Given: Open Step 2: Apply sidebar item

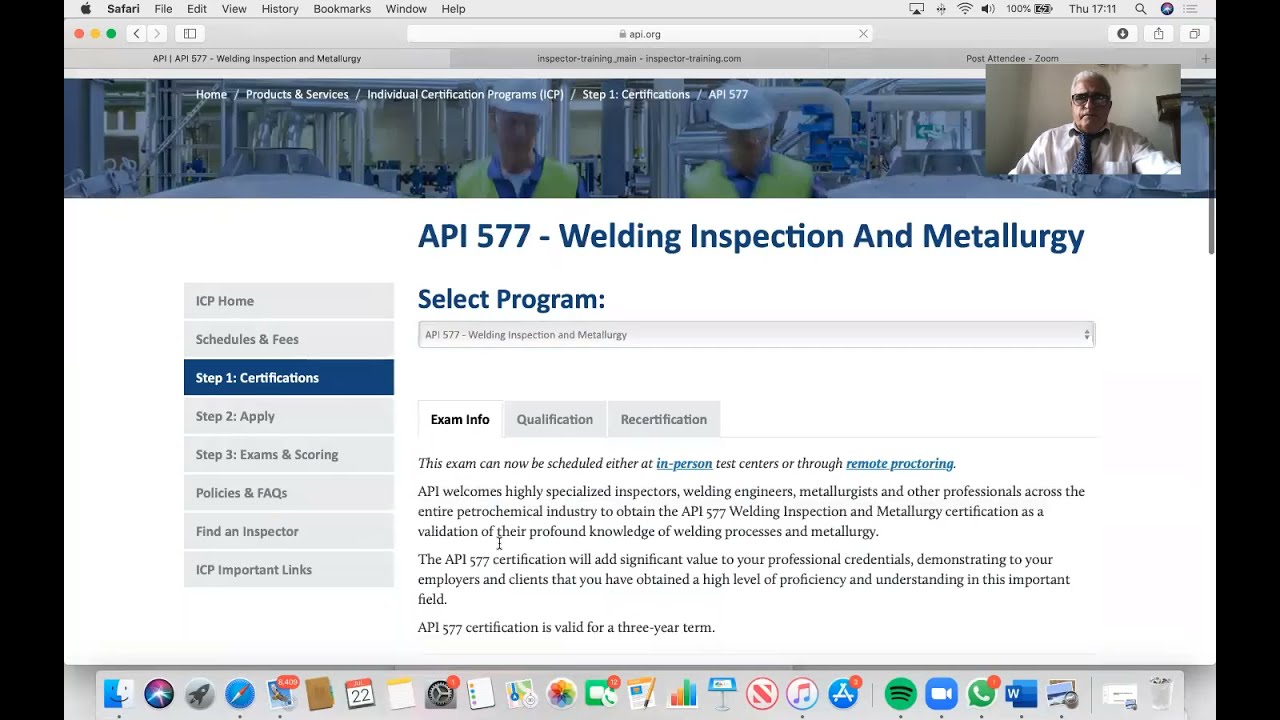Looking at the screenshot, I should click(289, 416).
